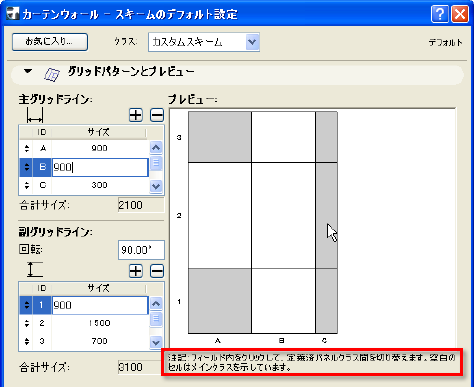This screenshot has width=474, height=387.
Task: Click the reorder handle for main row B
Action: coord(27,167)
